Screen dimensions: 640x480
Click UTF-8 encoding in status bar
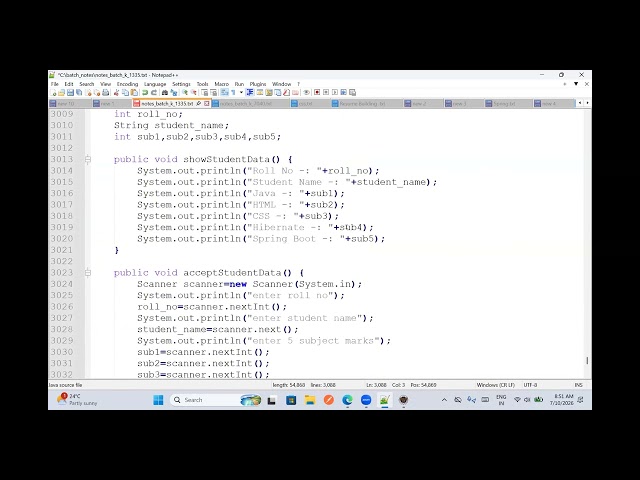(530, 385)
